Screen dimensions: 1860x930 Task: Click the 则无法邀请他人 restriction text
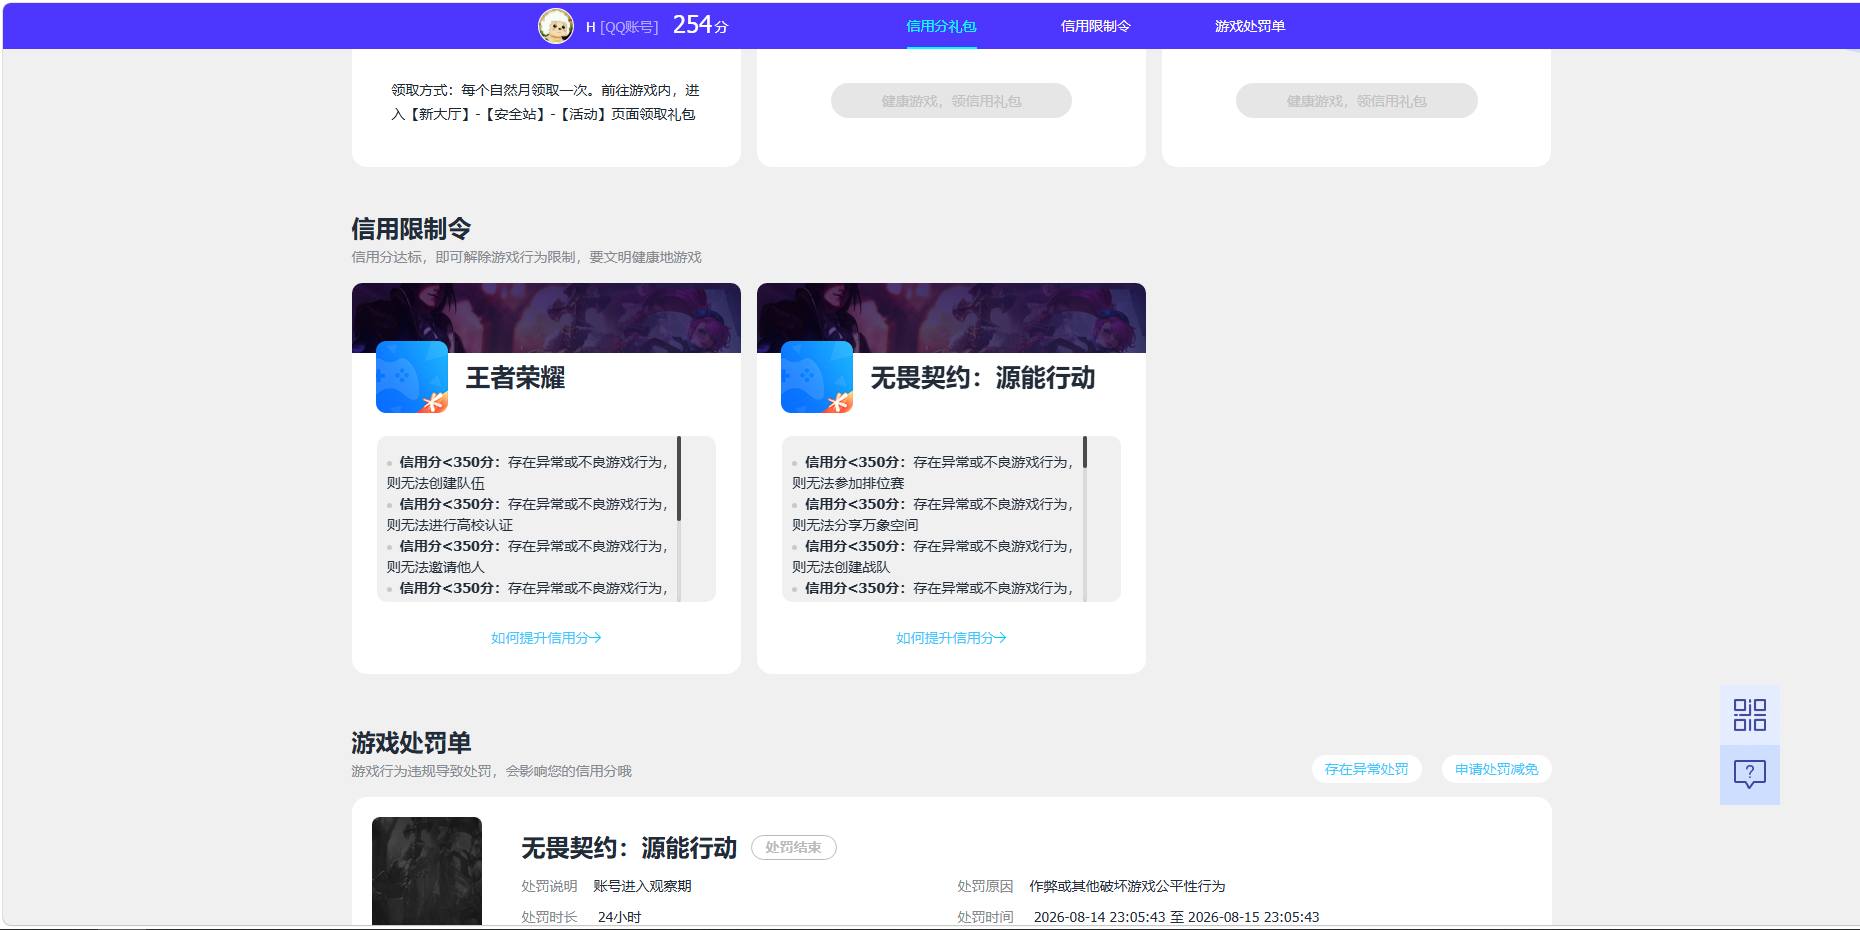point(436,567)
